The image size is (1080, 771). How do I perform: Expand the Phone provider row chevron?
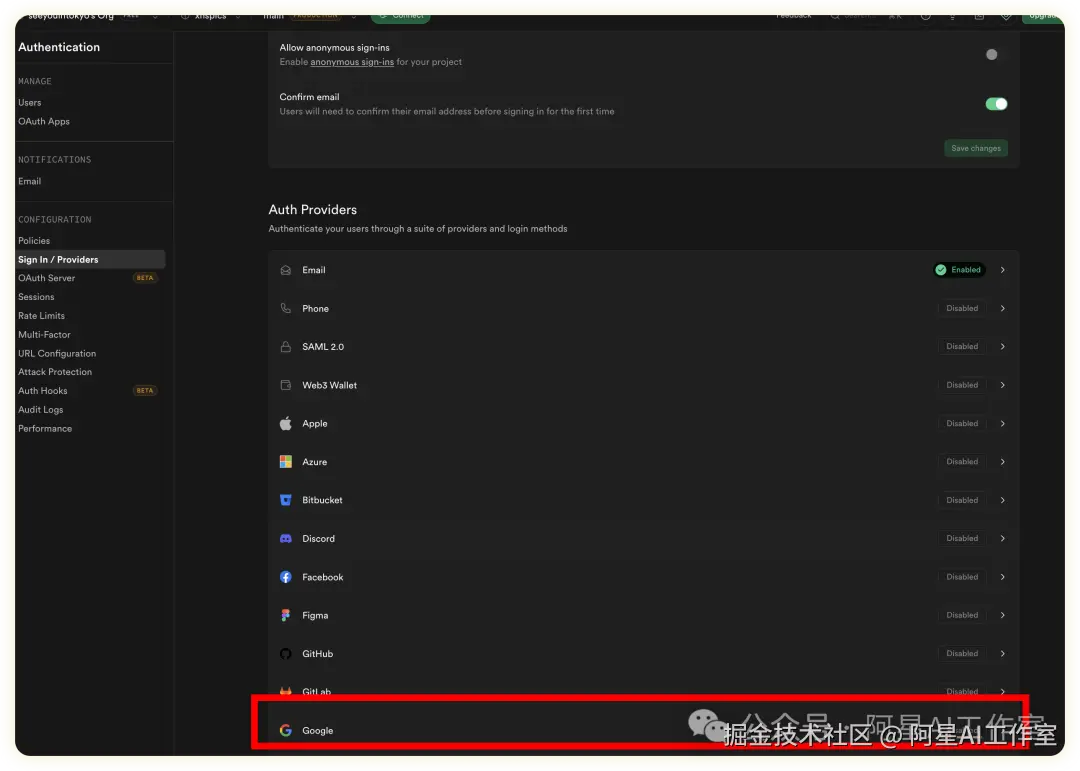click(1003, 308)
